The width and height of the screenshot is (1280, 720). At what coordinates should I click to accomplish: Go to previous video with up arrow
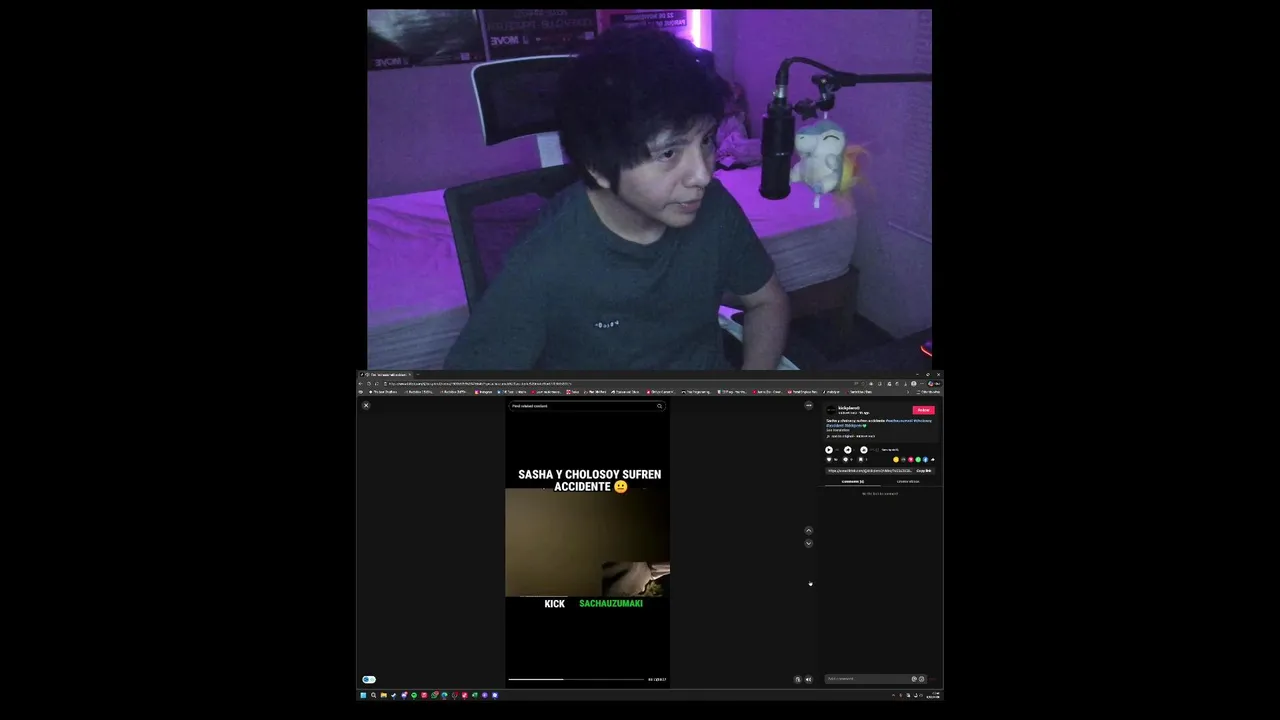(809, 530)
